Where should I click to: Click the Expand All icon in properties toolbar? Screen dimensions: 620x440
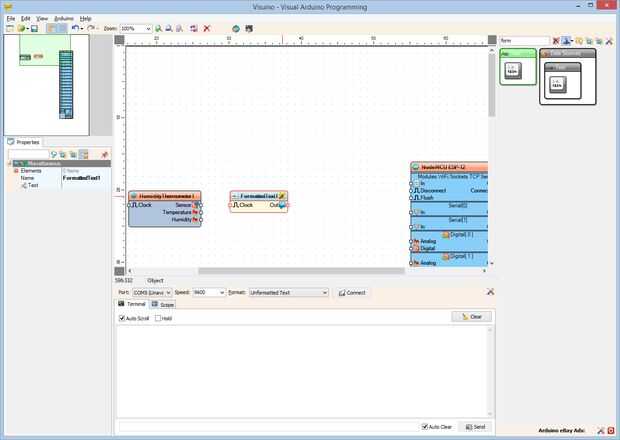click(x=63, y=154)
